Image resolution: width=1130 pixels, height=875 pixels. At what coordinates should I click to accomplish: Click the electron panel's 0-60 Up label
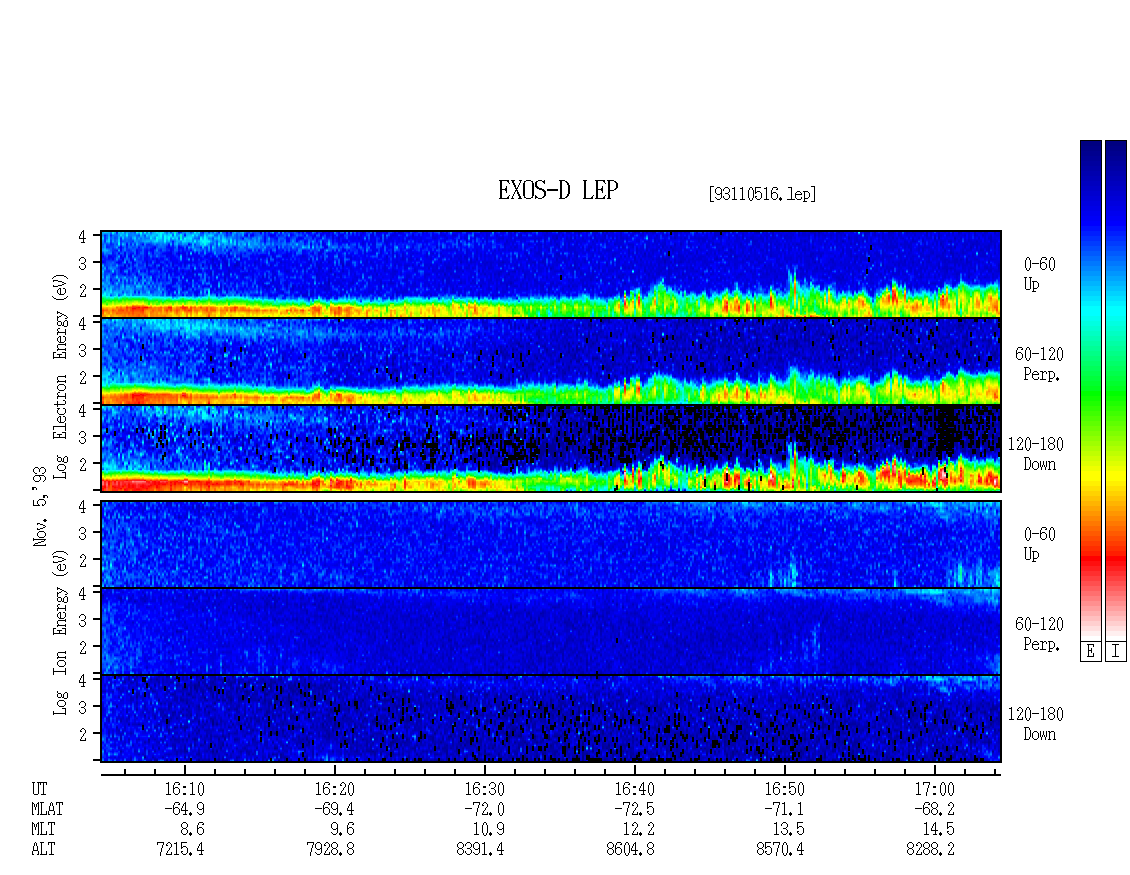[1039, 275]
